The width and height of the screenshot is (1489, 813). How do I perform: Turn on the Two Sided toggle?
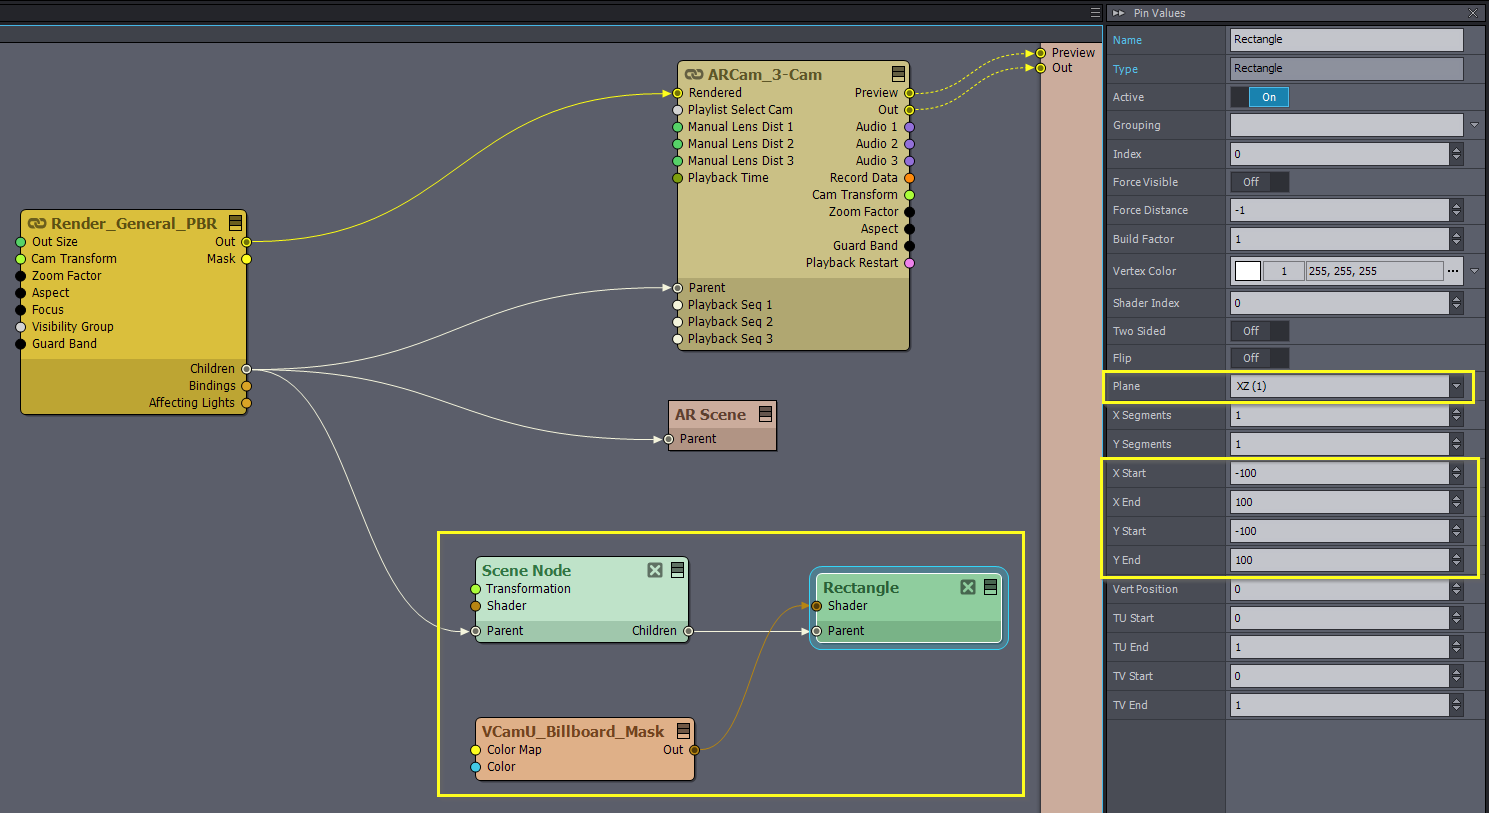[1259, 331]
